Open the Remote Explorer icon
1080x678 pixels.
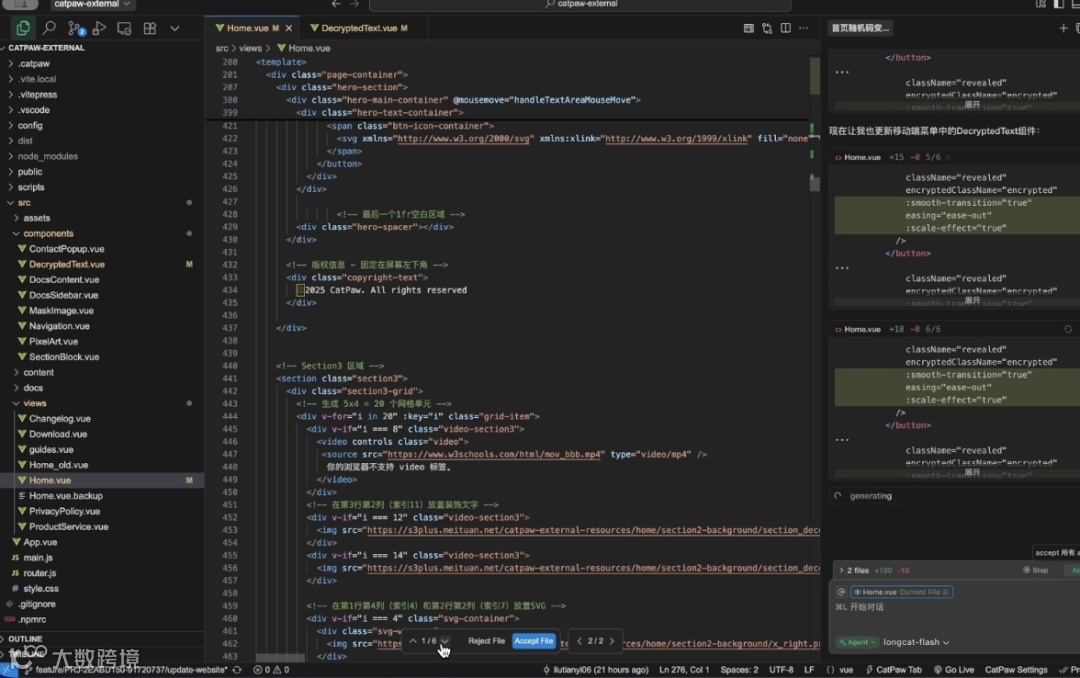124,28
